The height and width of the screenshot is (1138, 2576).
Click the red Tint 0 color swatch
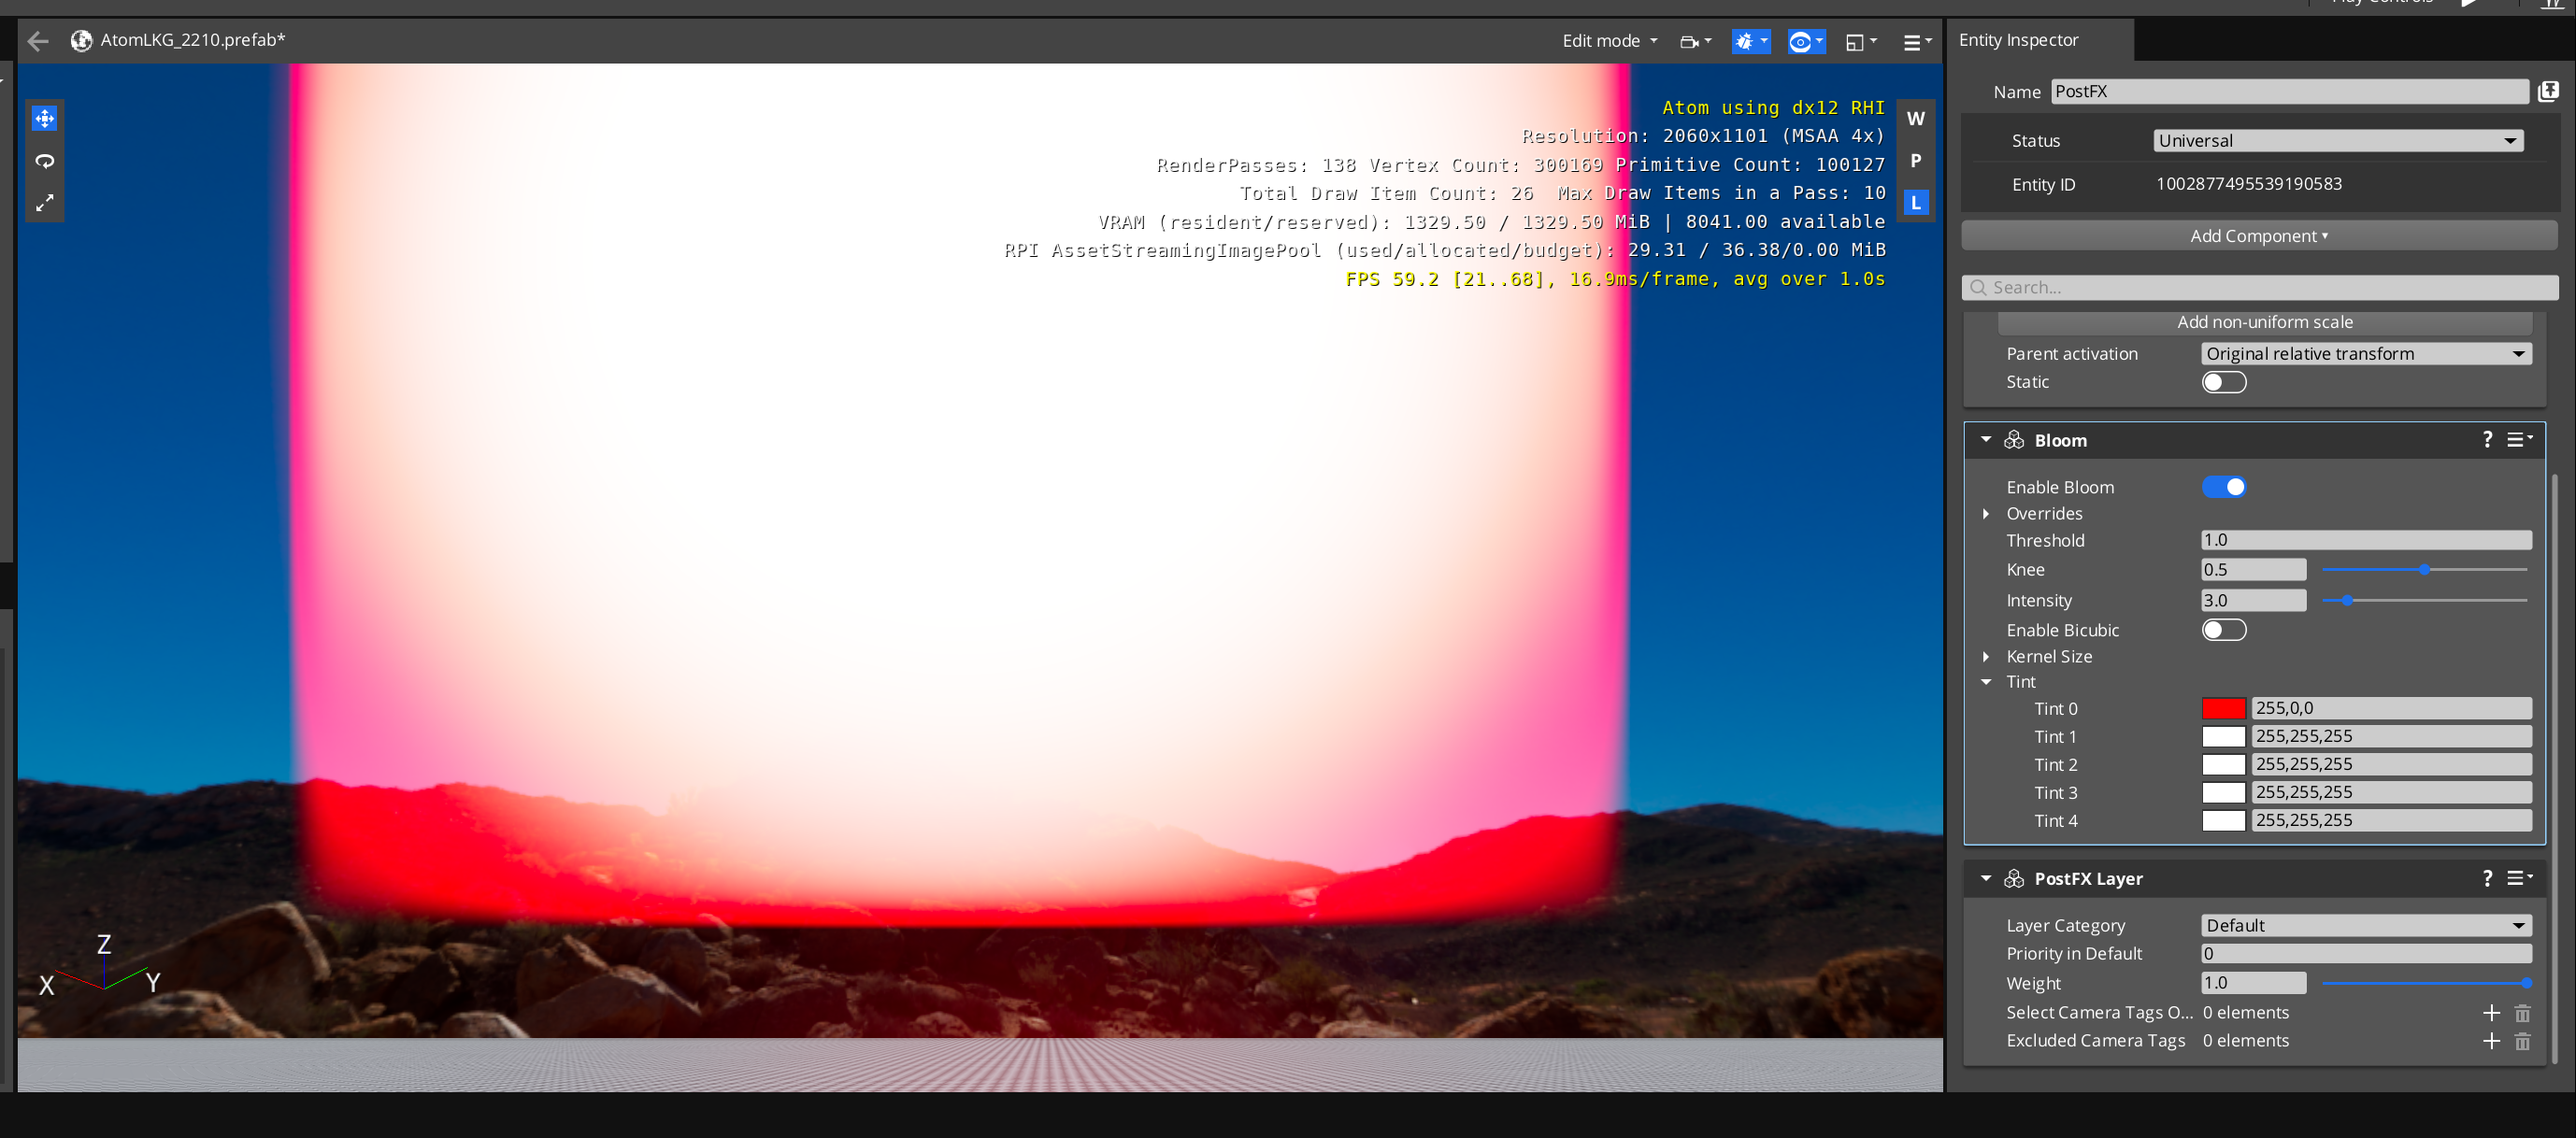2224,708
